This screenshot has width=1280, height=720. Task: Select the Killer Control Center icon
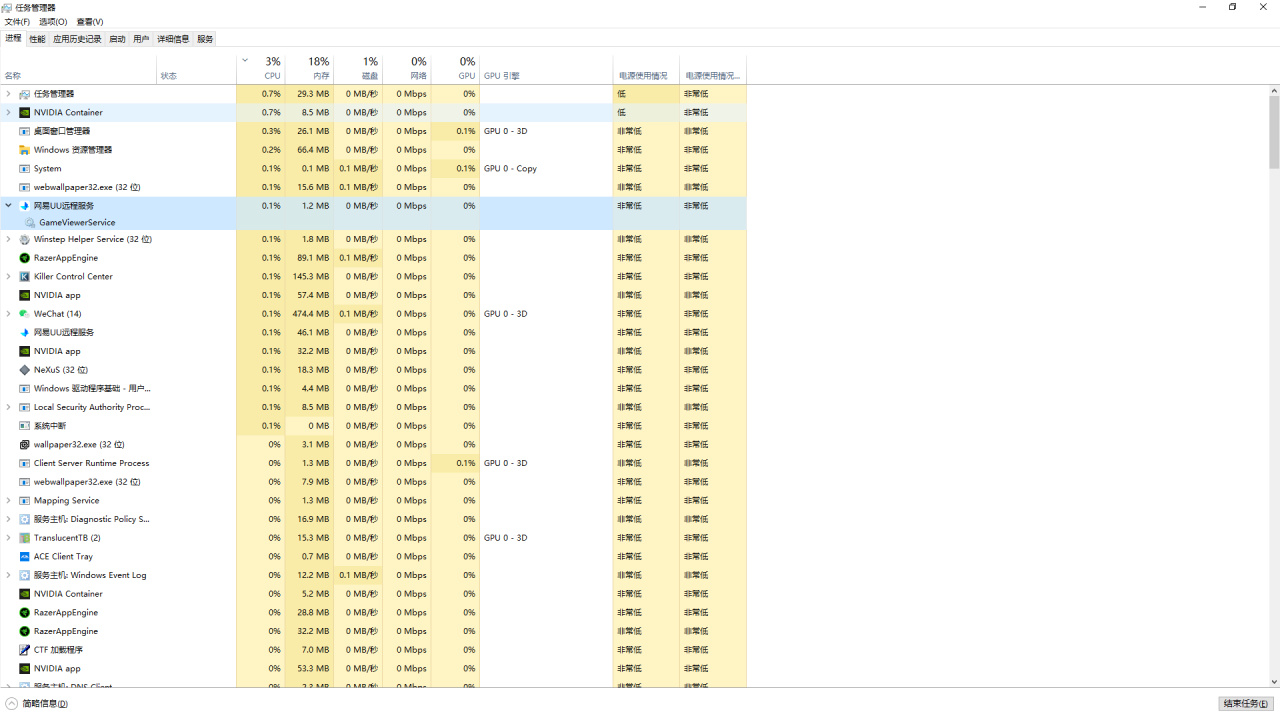pyautogui.click(x=25, y=276)
